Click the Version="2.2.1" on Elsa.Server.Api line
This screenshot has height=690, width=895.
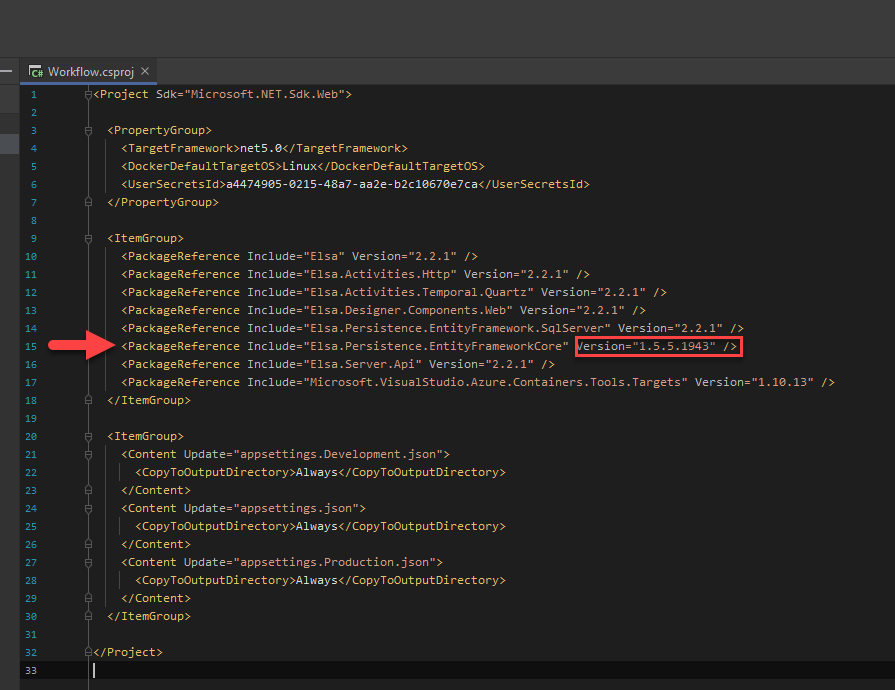[x=481, y=364]
